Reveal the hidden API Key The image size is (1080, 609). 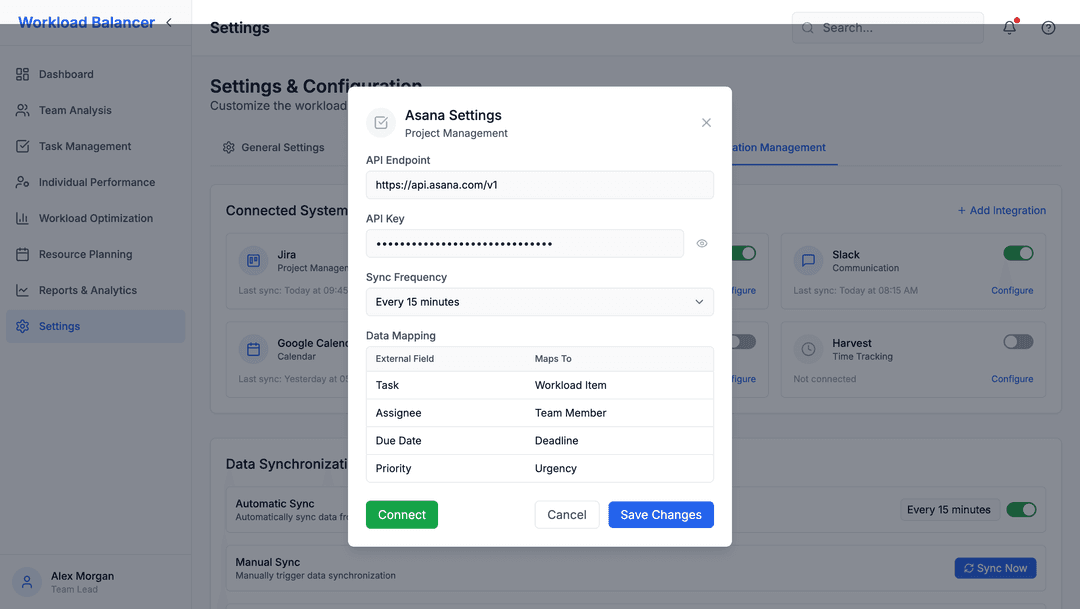(702, 243)
